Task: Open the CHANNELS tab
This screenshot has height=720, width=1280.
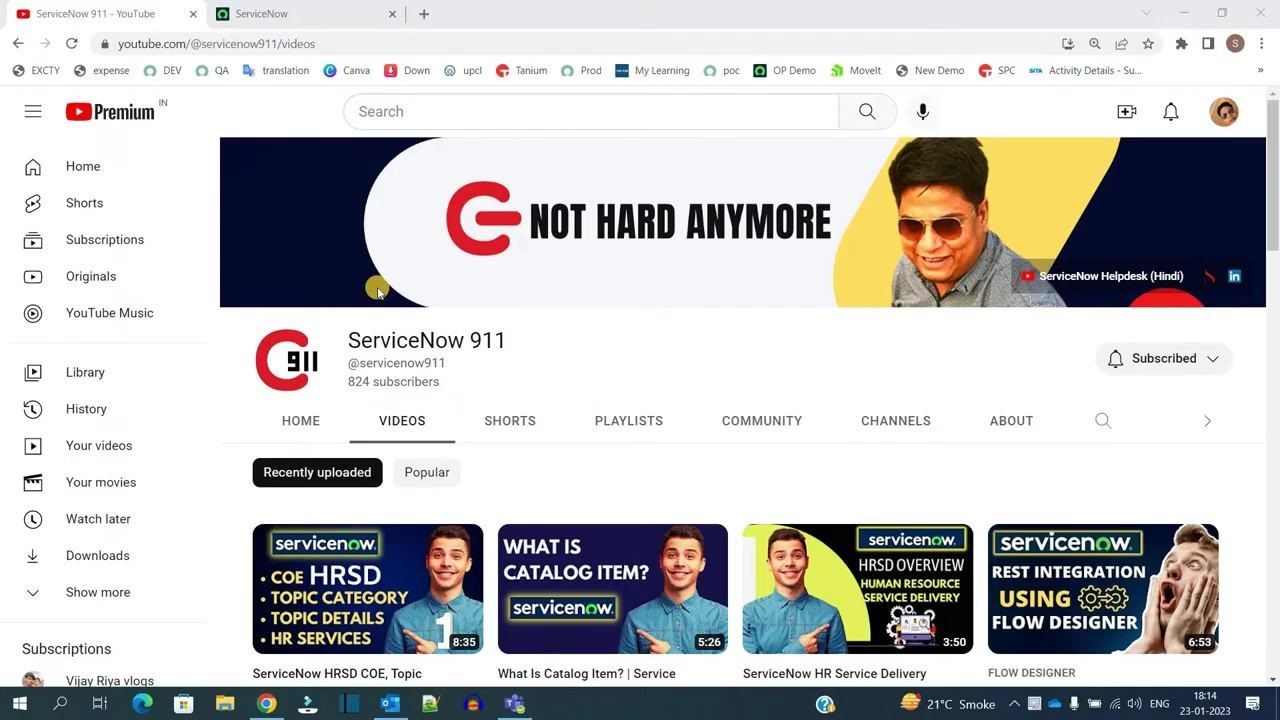Action: tap(896, 421)
